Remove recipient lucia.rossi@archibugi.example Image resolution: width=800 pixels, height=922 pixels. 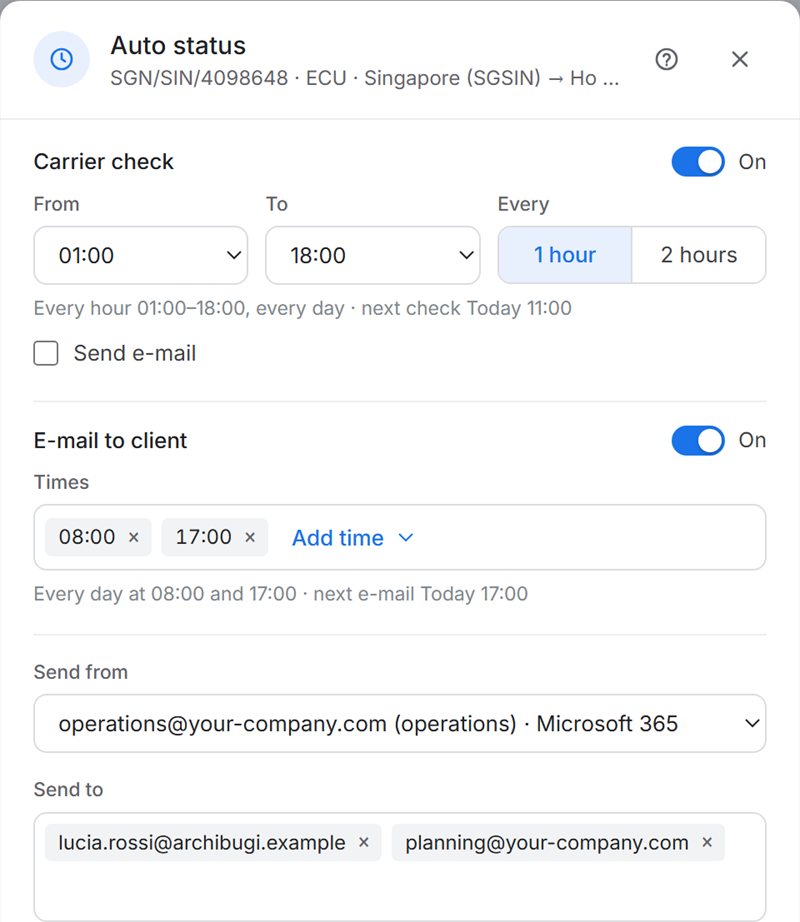coord(364,843)
